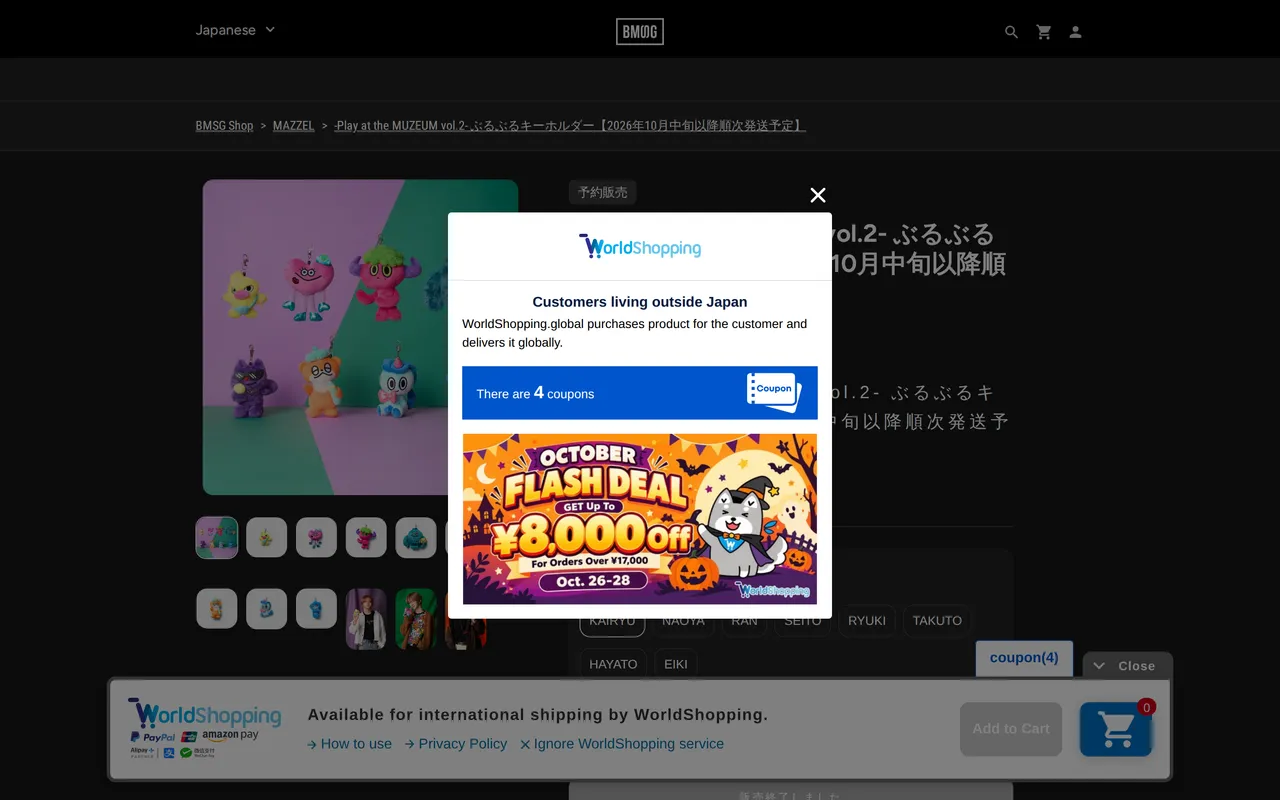The image size is (1280, 800).
Task: Open the Japanese language dropdown
Action: point(235,30)
